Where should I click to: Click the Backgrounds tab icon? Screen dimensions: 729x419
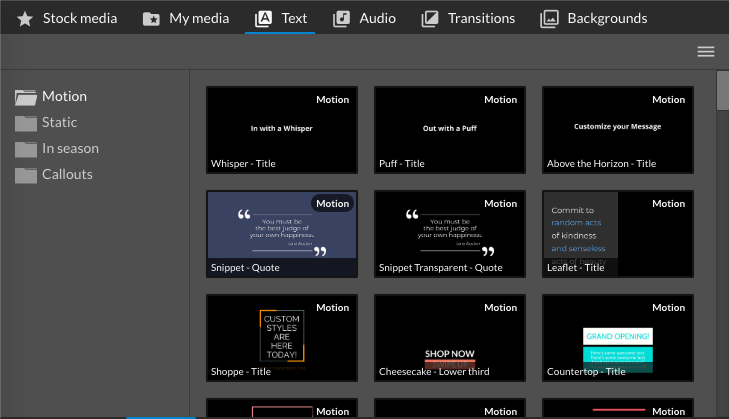pos(549,18)
